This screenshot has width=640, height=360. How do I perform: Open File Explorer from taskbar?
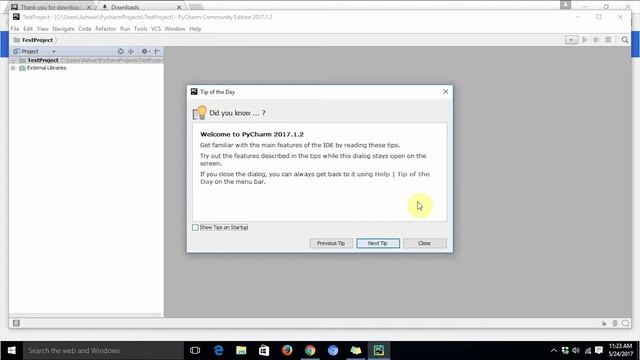coord(241,351)
